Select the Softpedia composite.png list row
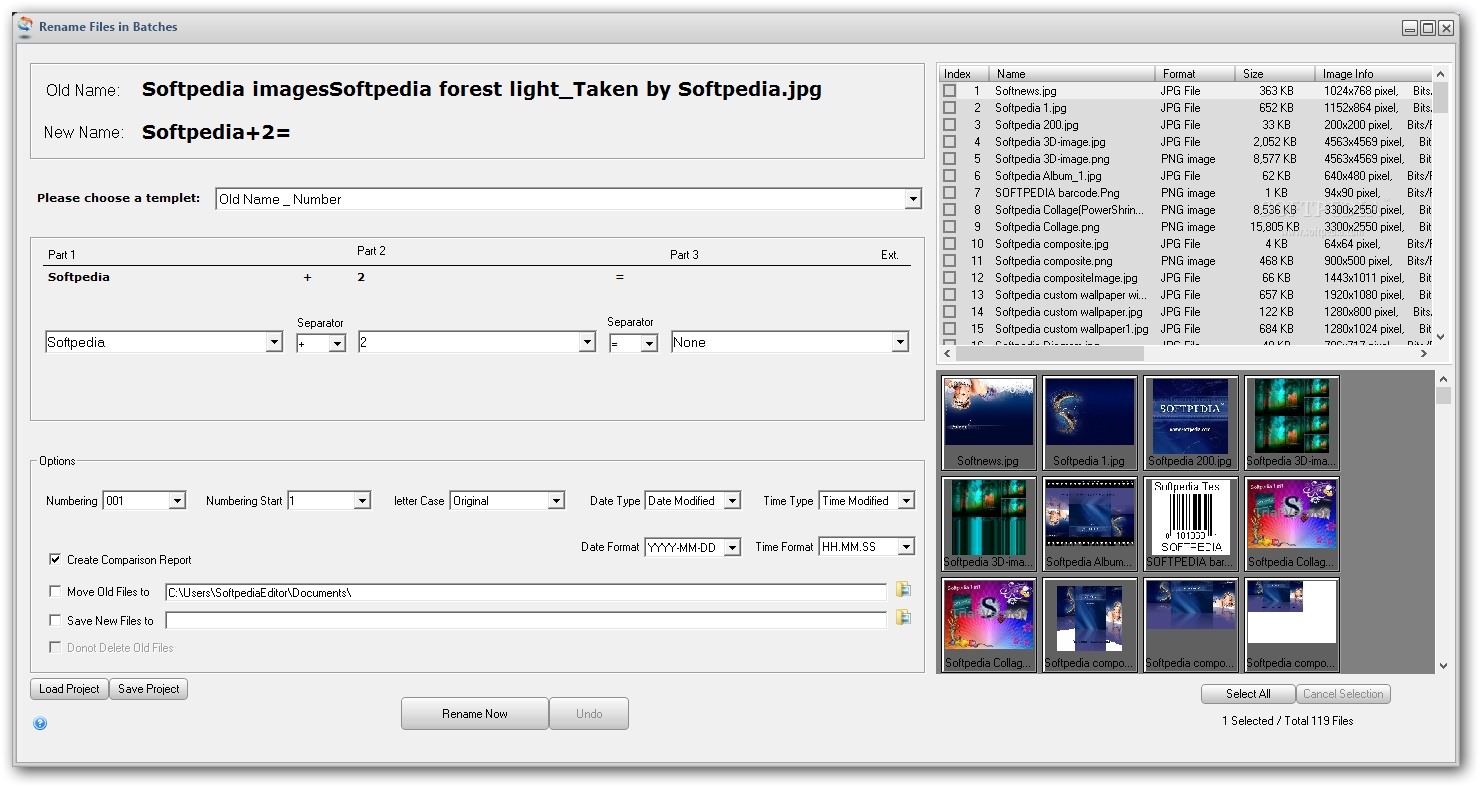Screen dimensions: 1480x787 tap(1186, 261)
